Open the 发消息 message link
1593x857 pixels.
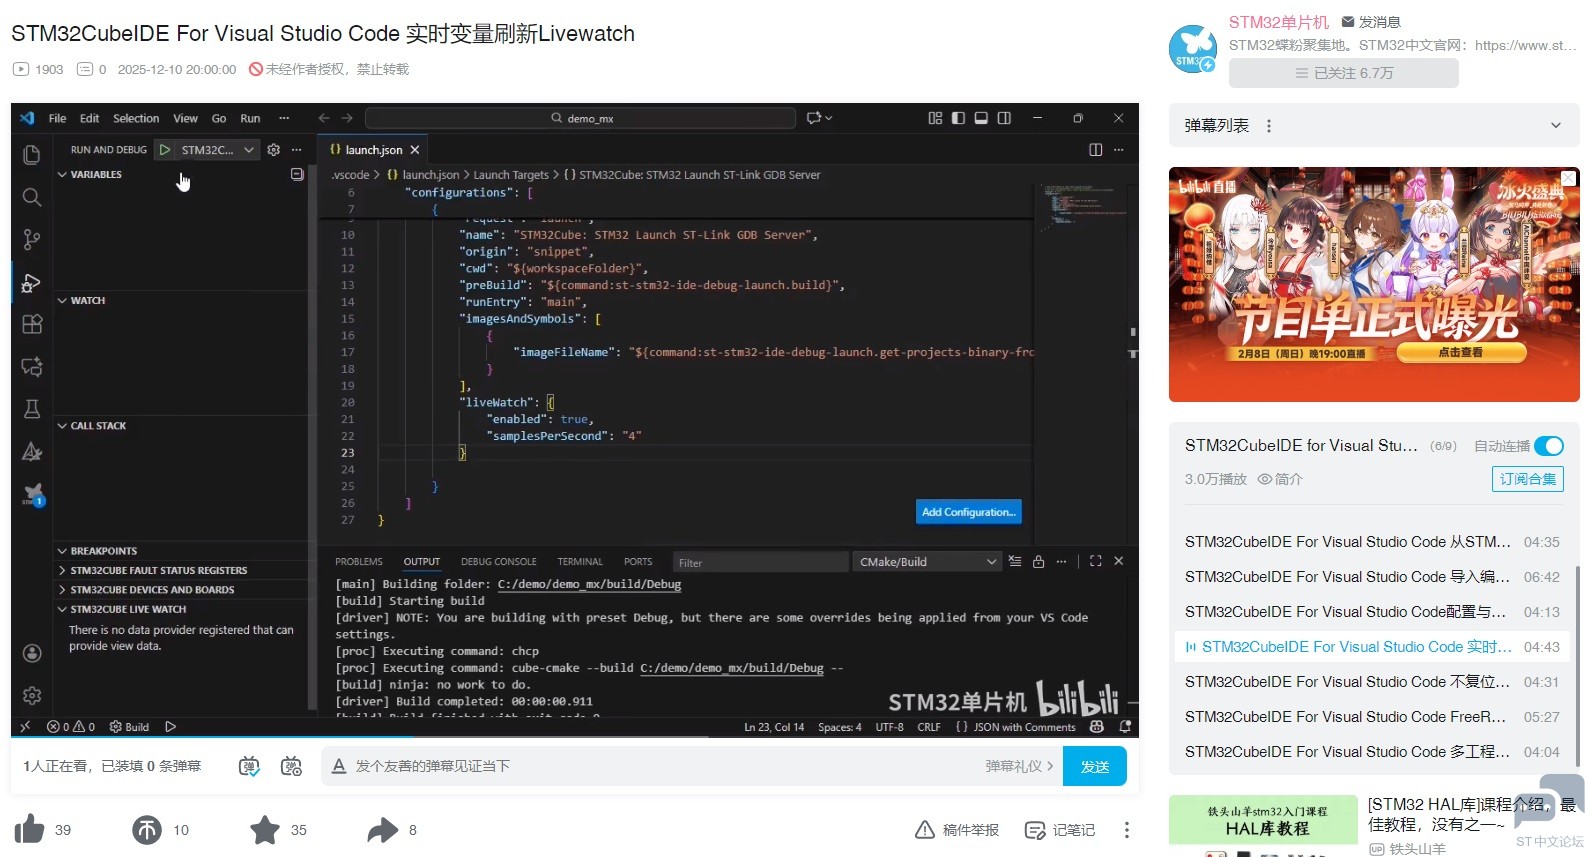tap(1371, 22)
